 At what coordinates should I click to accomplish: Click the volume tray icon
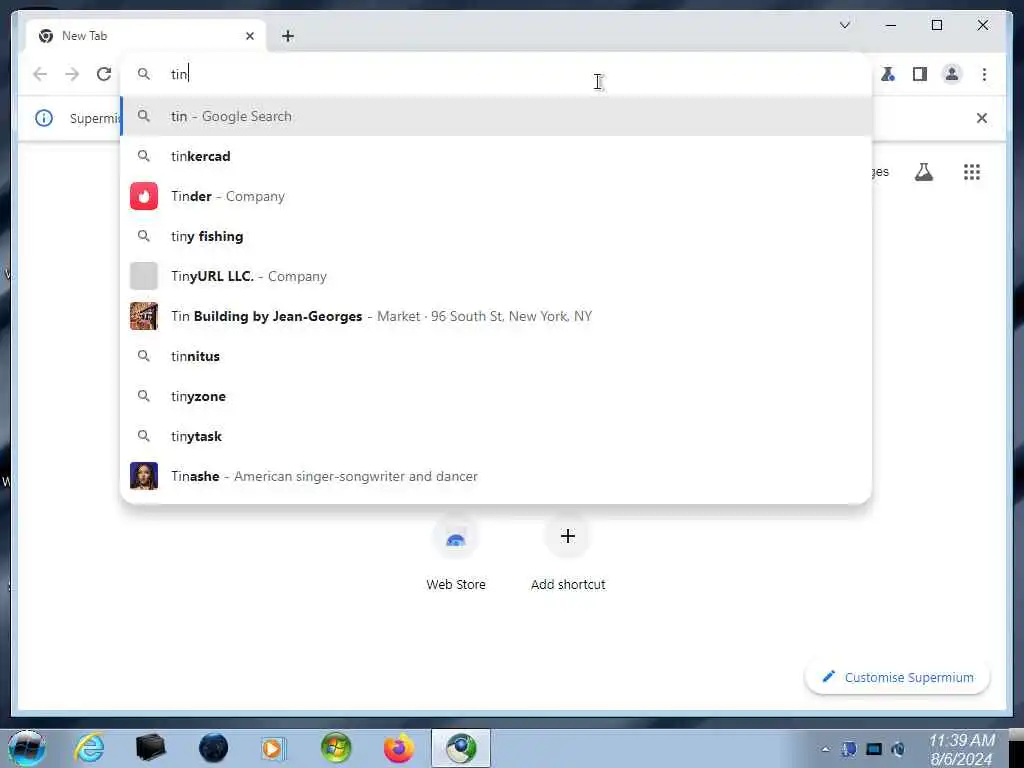(898, 749)
